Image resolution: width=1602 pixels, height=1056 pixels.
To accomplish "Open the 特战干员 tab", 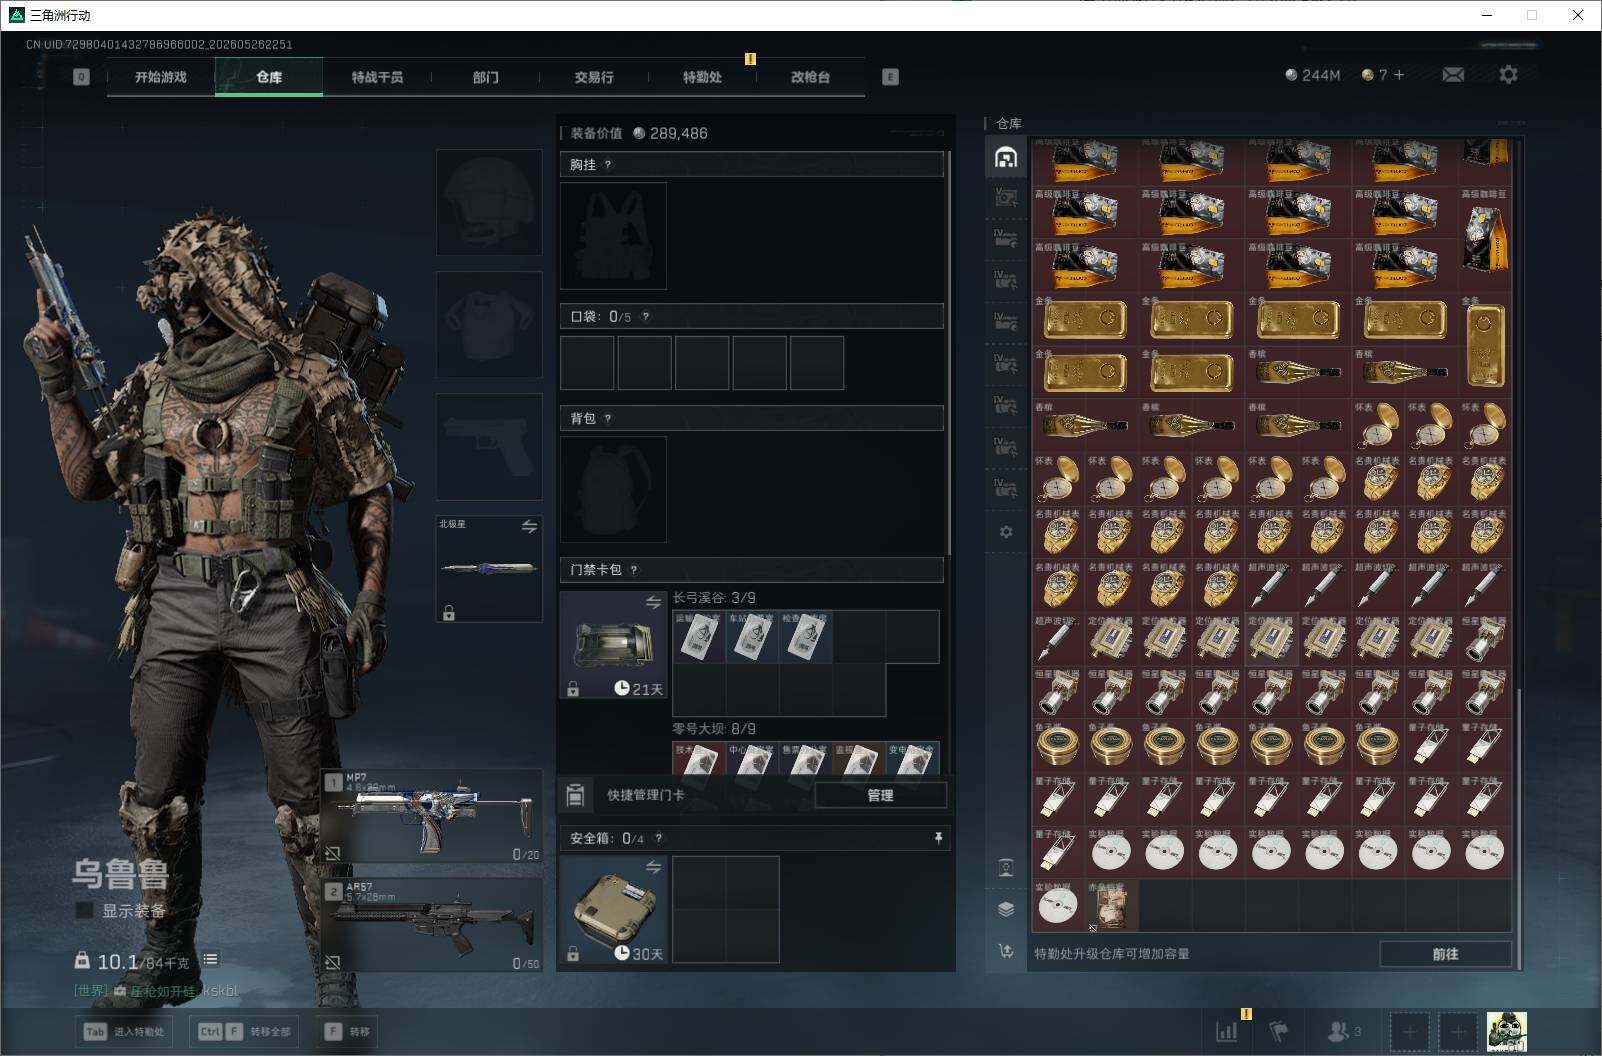I will click(x=377, y=77).
